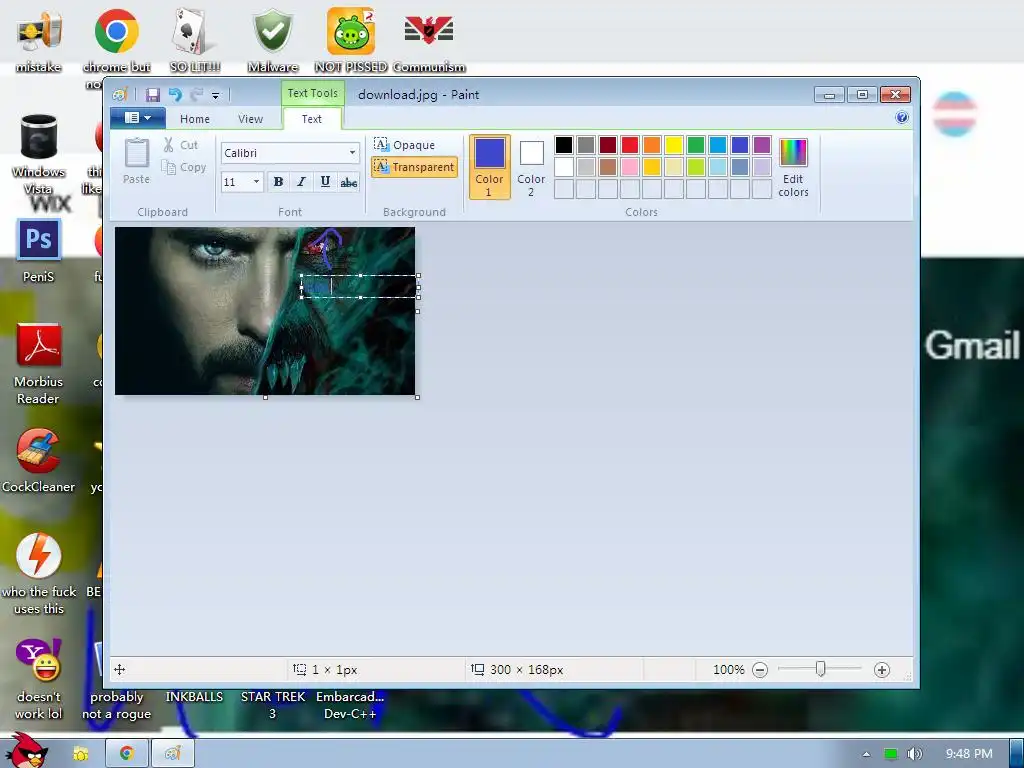Select the CockCleaner desktop icon
This screenshot has height=768, width=1024.
coord(39,460)
